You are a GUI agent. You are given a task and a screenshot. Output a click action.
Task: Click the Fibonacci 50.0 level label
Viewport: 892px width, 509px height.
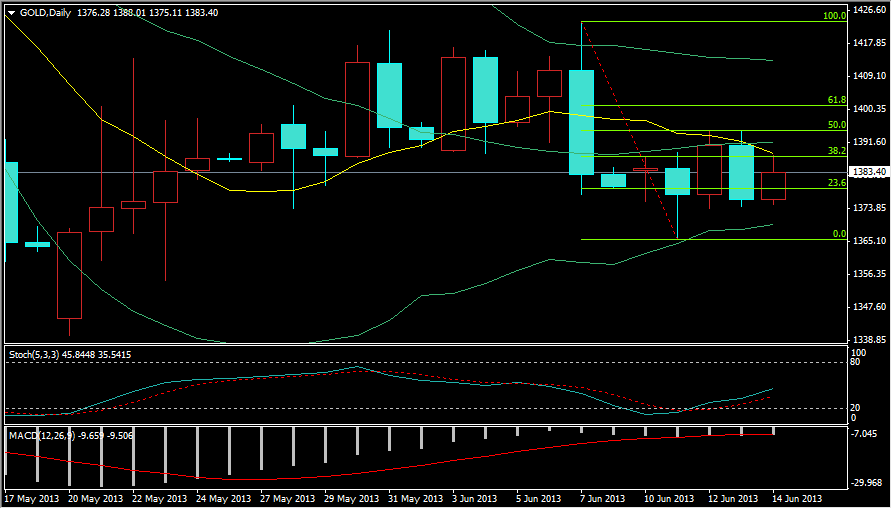[836, 125]
